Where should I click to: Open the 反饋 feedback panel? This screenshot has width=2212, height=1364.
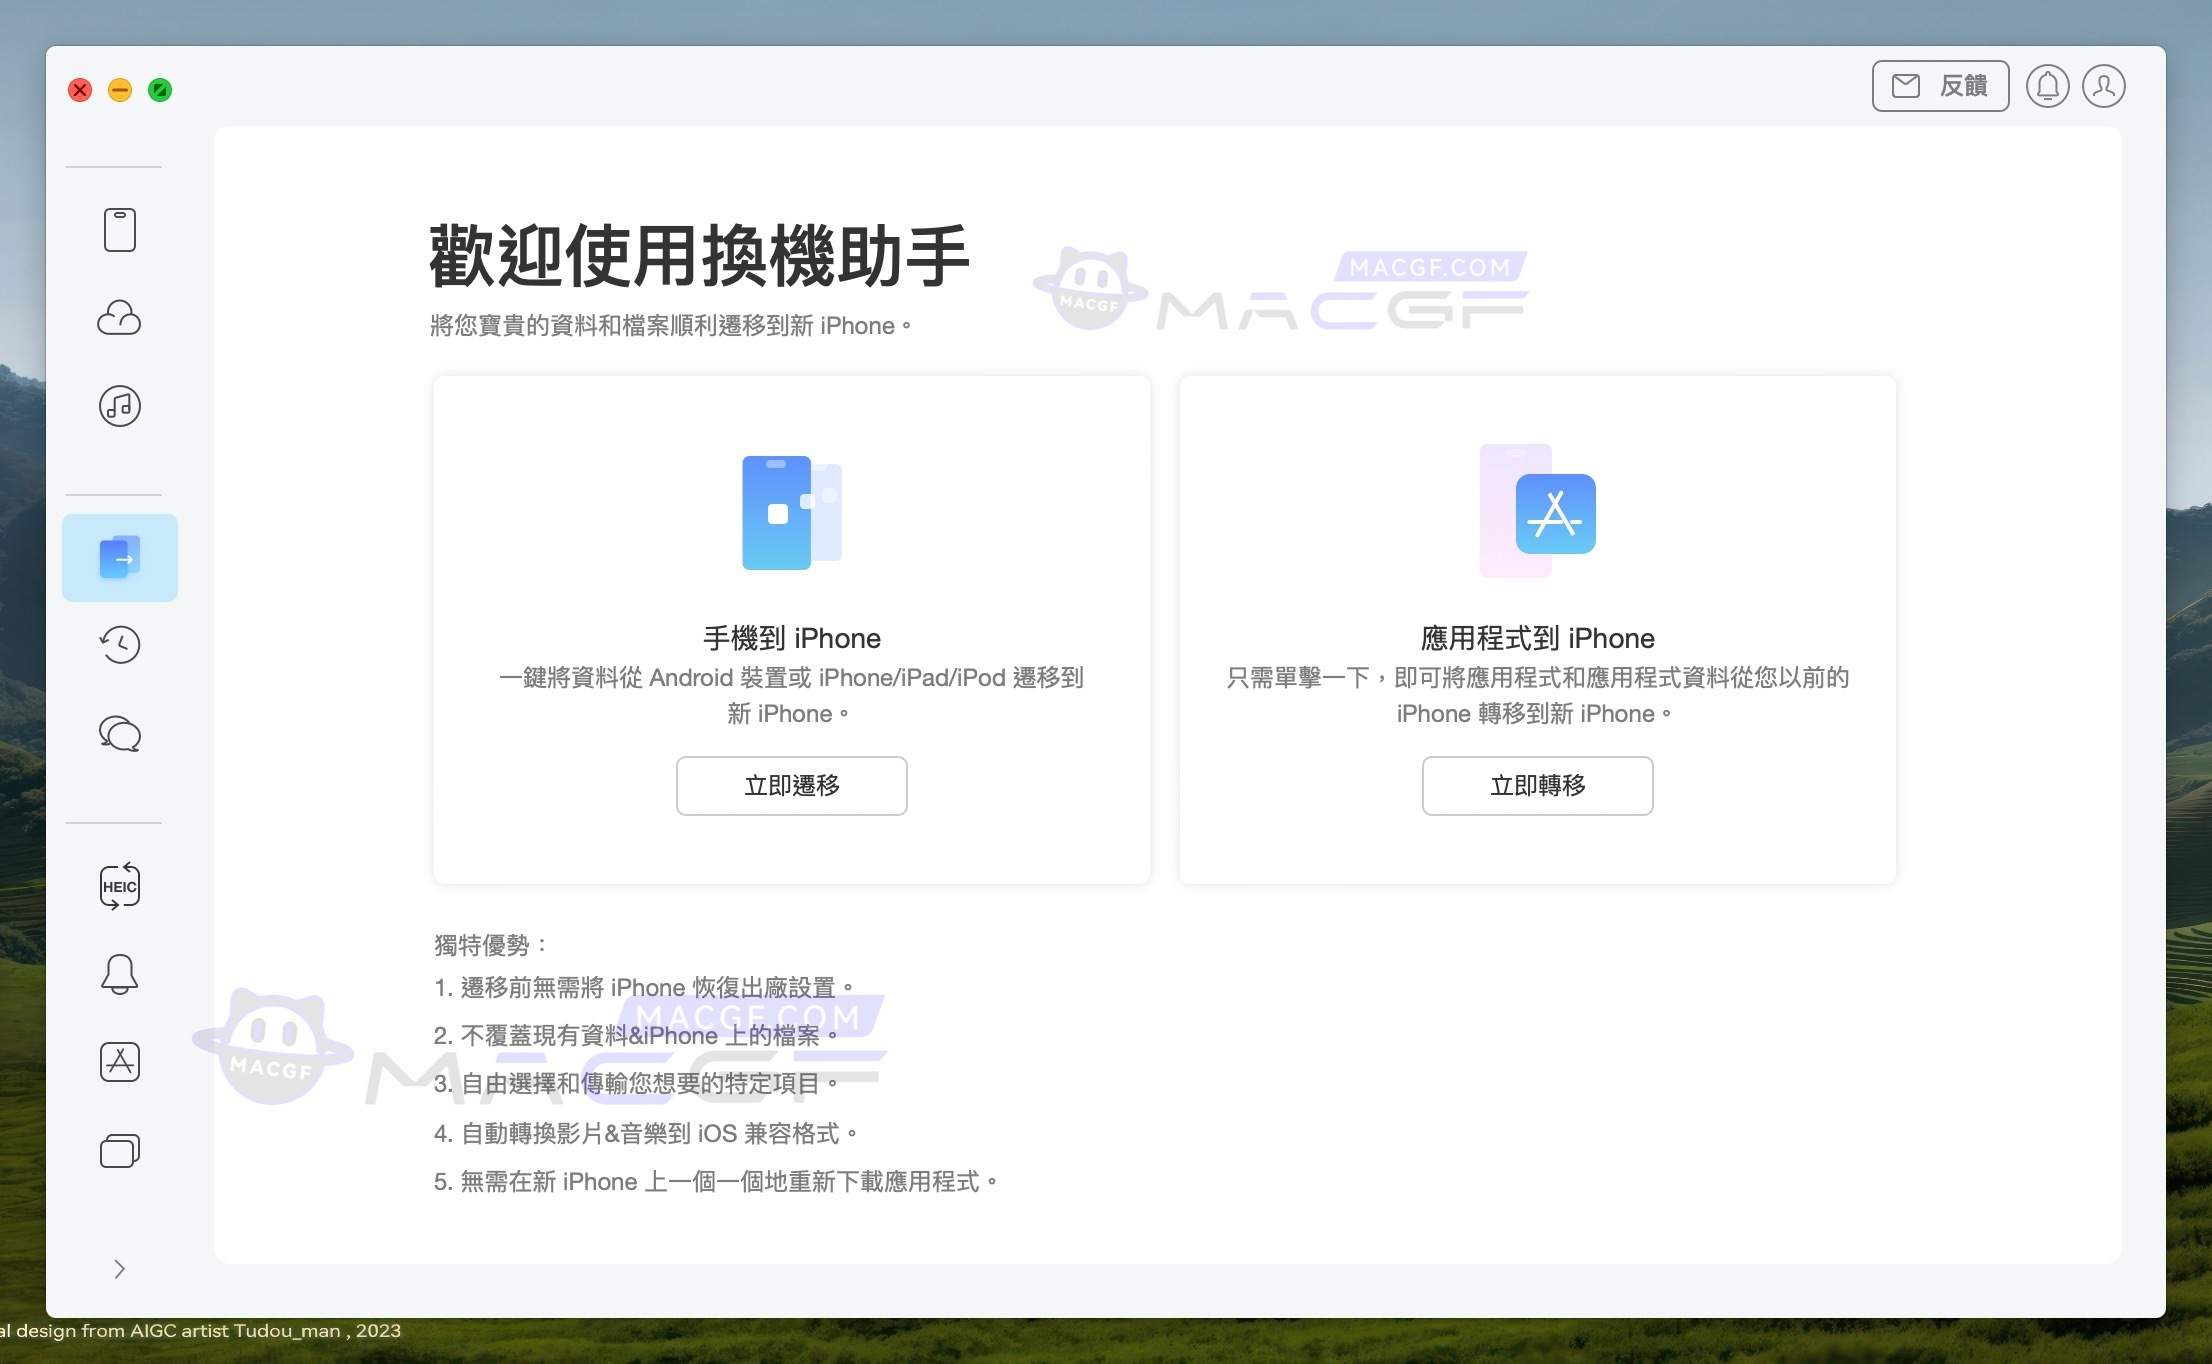[x=1938, y=86]
